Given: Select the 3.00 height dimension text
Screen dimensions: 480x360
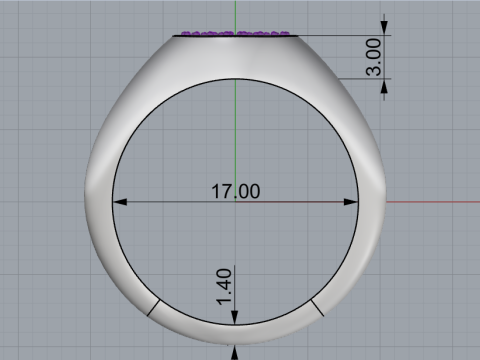Looking at the screenshot, I should click(374, 57).
